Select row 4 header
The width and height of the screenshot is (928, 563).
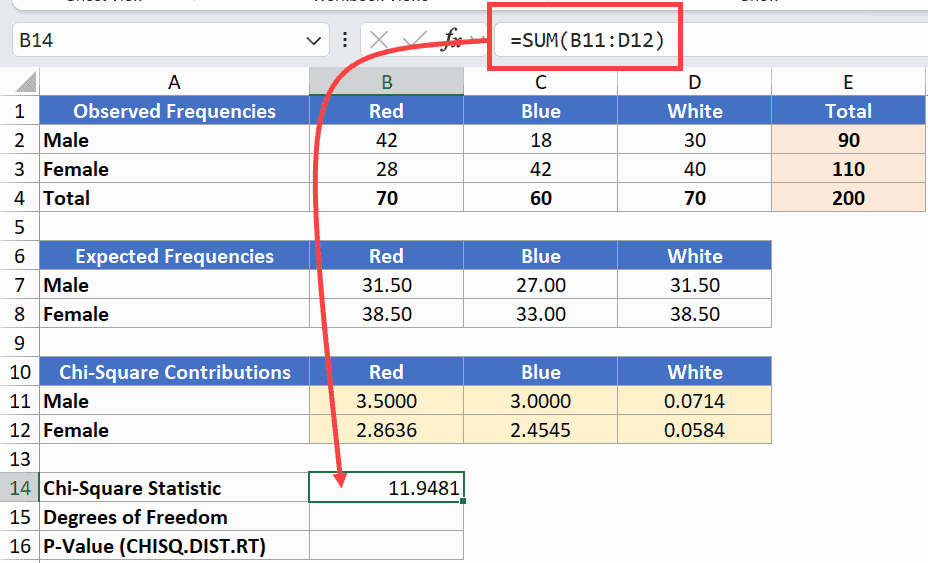coord(20,198)
